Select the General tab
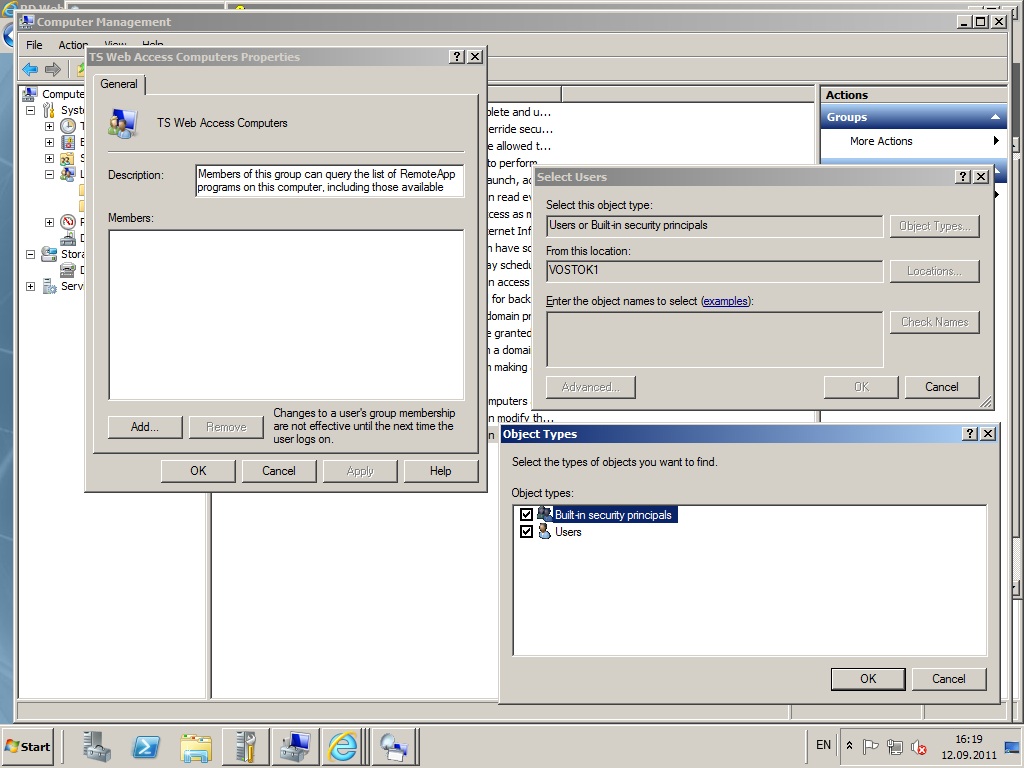This screenshot has width=1024, height=768. pyautogui.click(x=119, y=84)
